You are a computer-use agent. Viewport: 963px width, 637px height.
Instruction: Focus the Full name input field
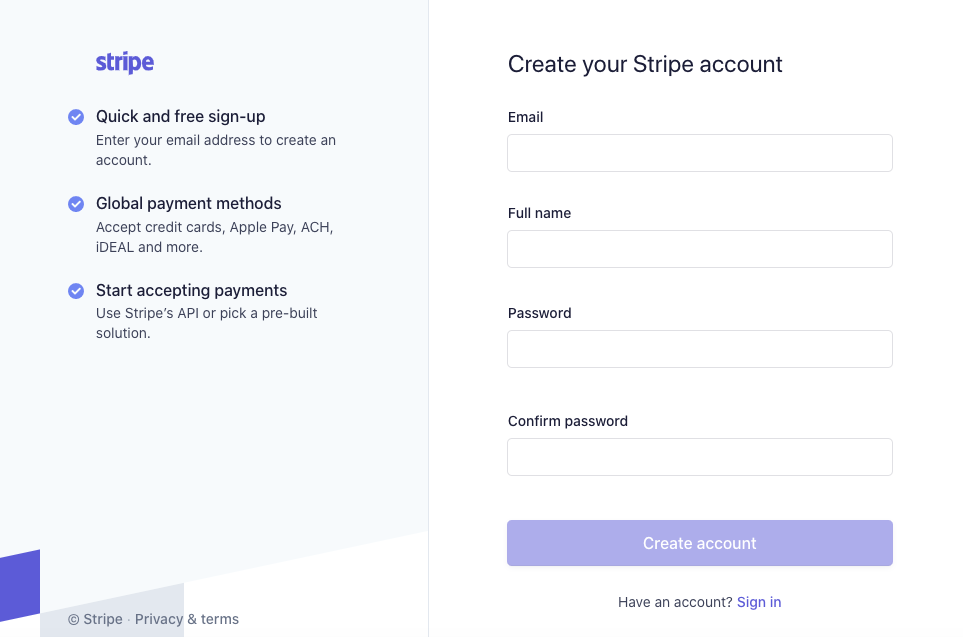point(700,249)
